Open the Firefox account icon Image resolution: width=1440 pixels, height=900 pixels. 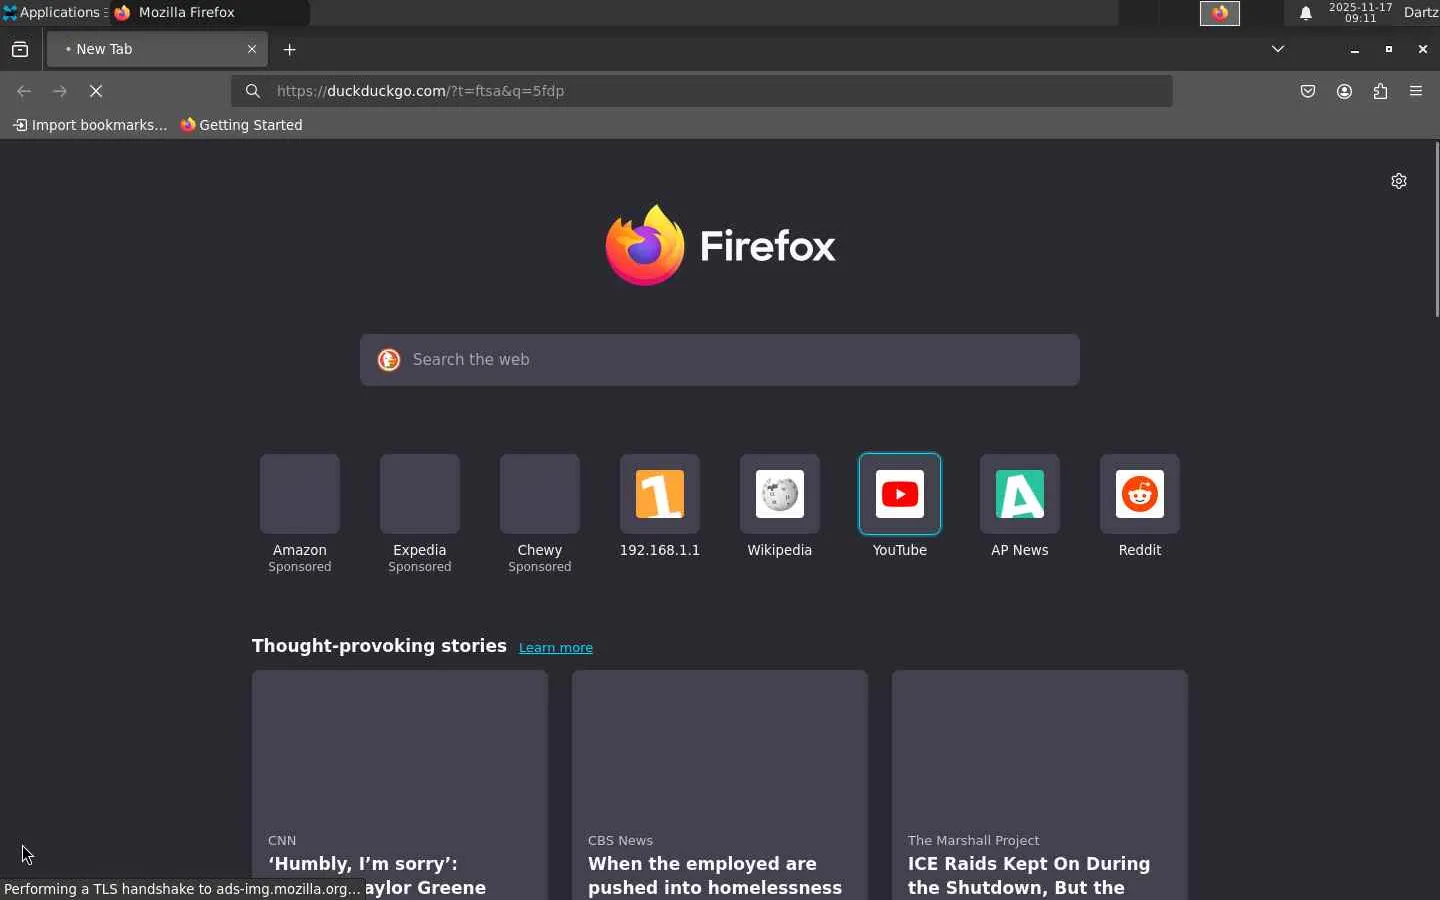pyautogui.click(x=1345, y=92)
